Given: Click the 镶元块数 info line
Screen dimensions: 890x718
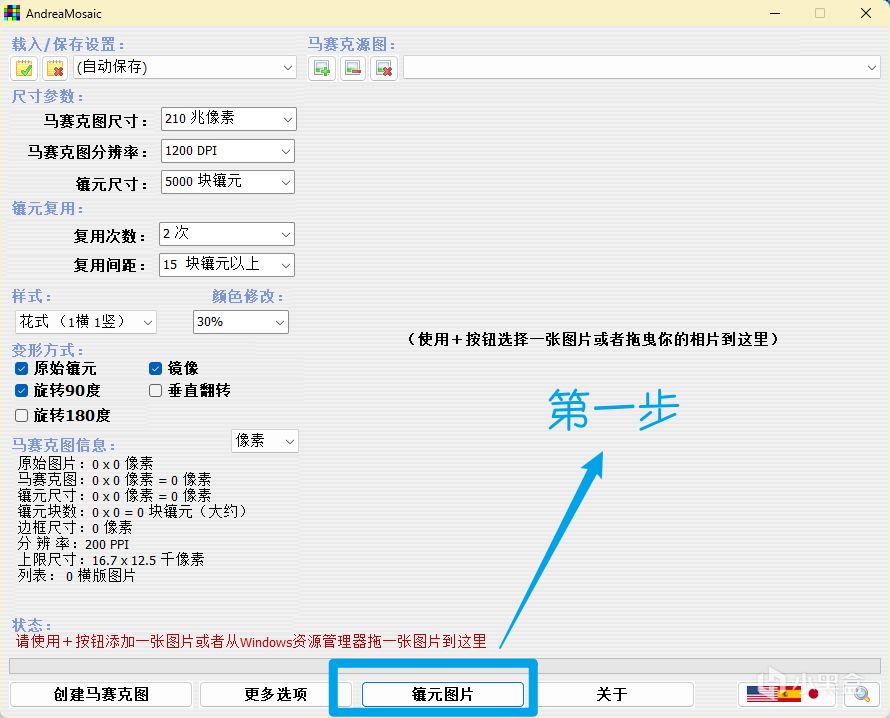Looking at the screenshot, I should pos(134,511).
